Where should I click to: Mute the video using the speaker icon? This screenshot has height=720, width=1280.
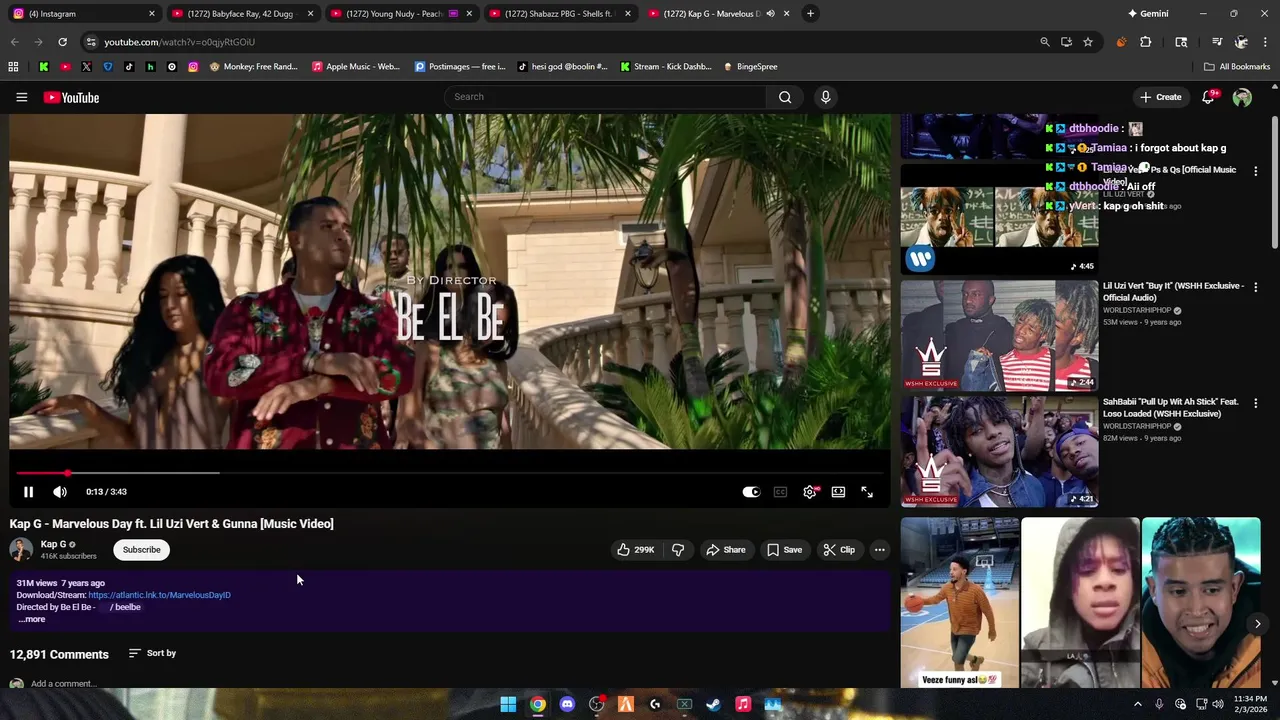click(60, 492)
